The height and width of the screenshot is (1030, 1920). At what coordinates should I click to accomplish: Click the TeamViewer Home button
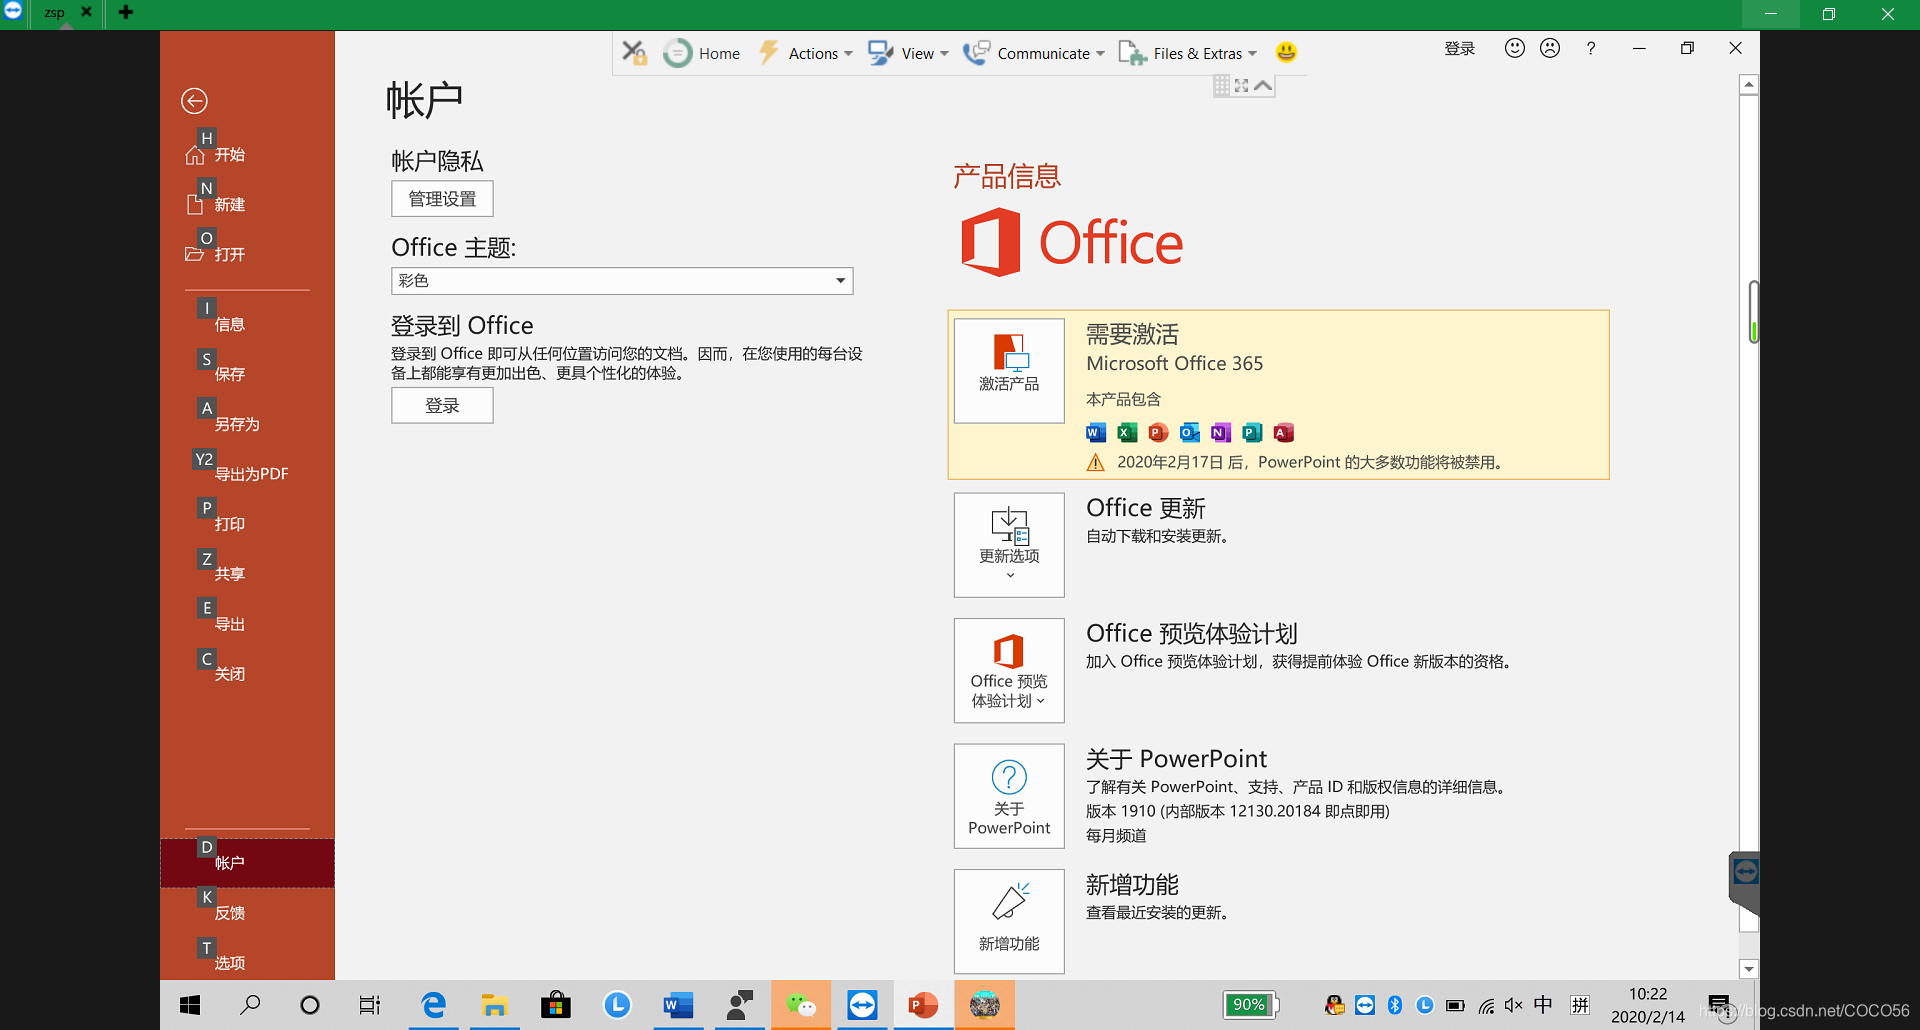point(702,53)
